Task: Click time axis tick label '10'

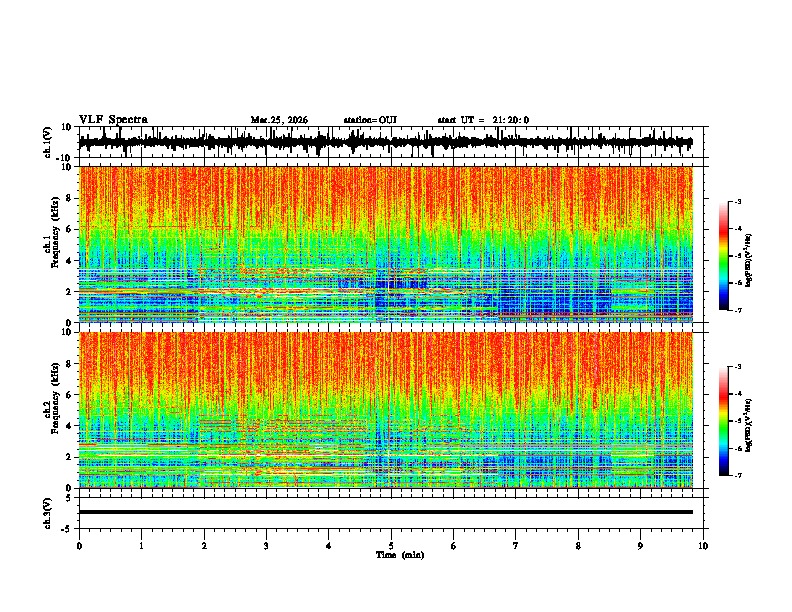Action: click(x=703, y=546)
